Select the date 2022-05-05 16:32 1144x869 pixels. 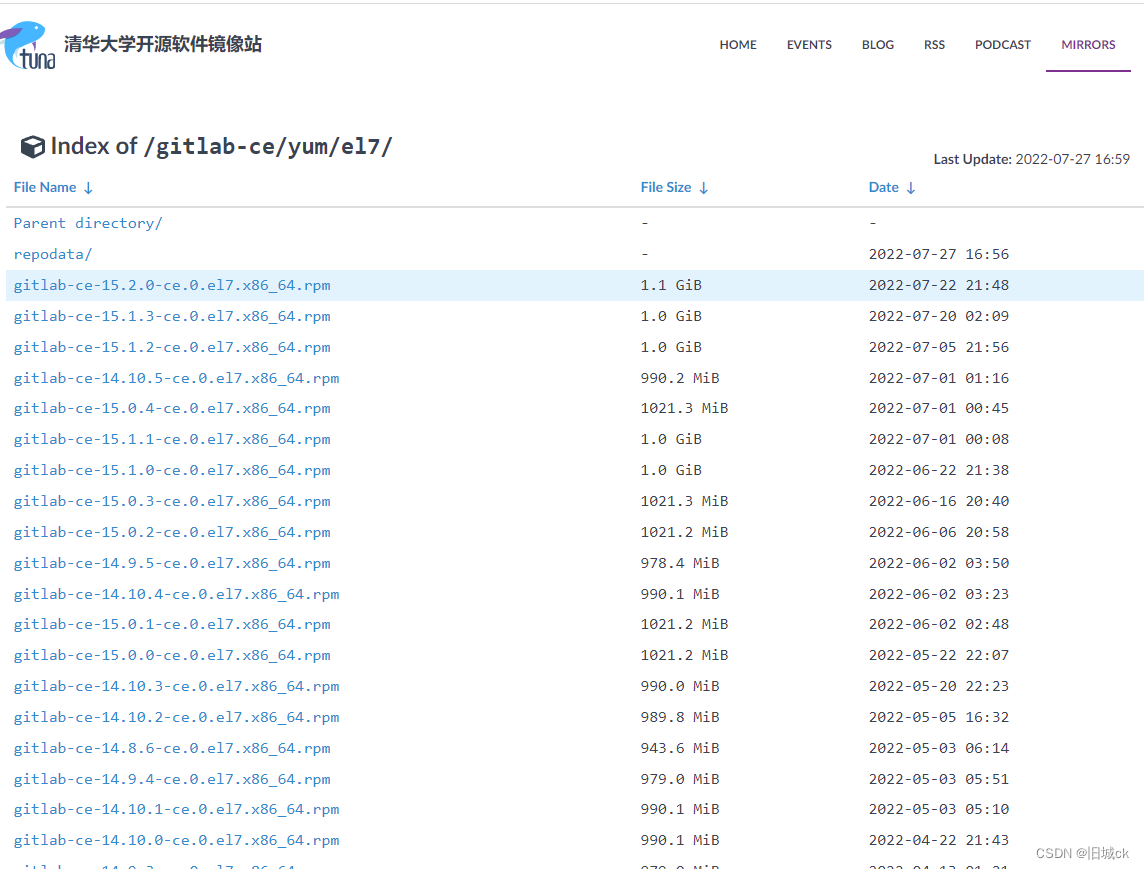pos(938,717)
